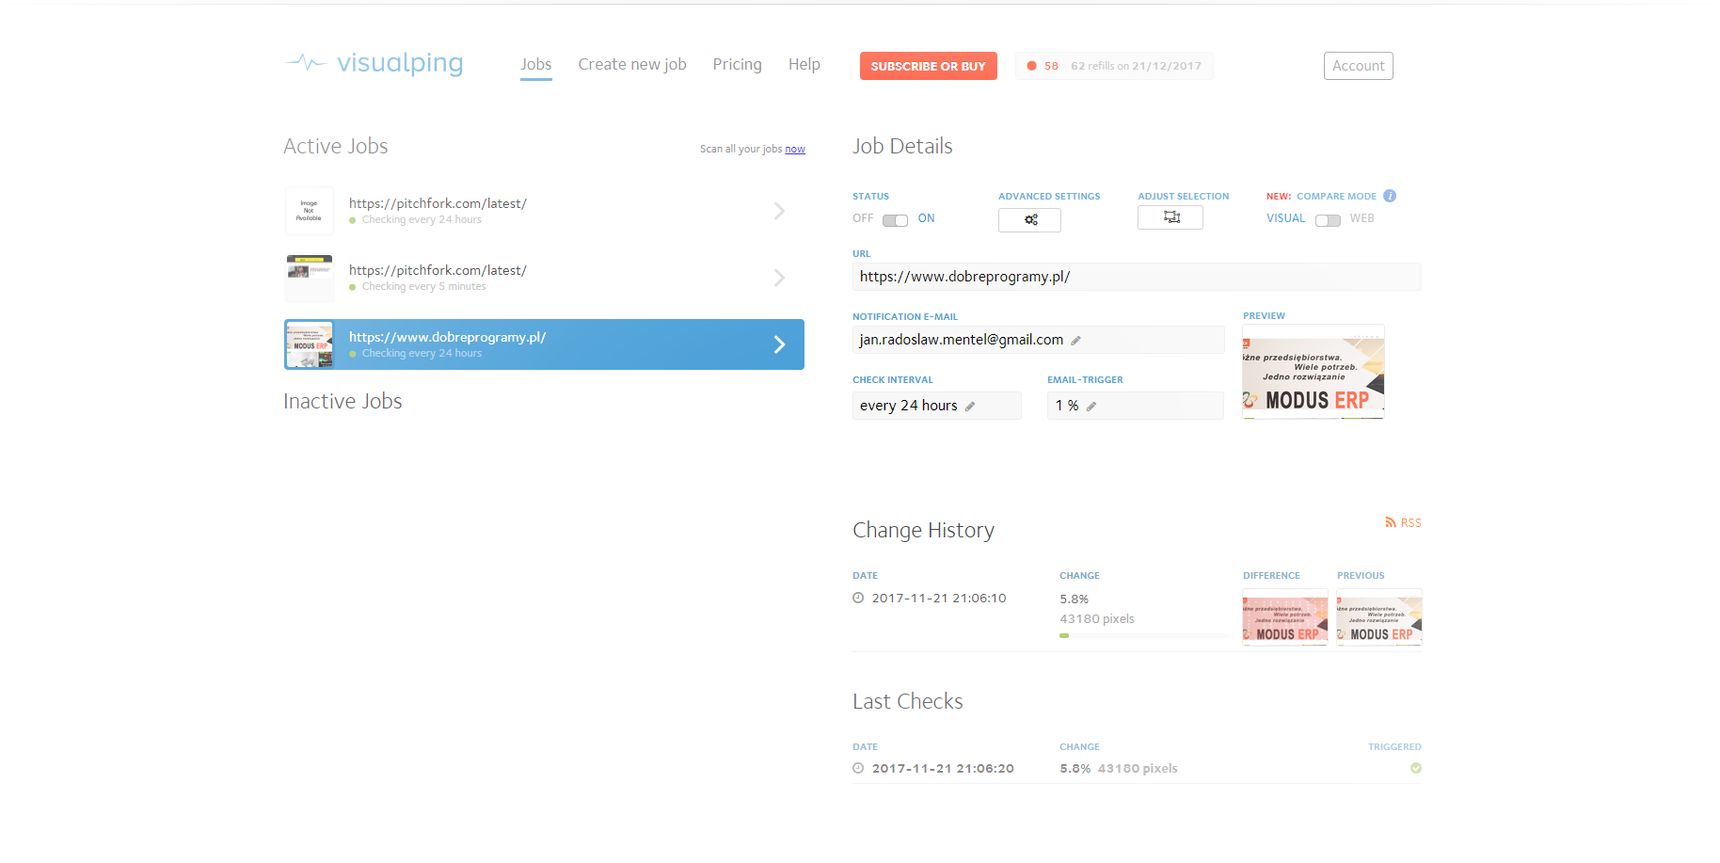The image size is (1720, 863).
Task: Expand the pitchfork 24 hours job chevron
Action: [x=780, y=211]
